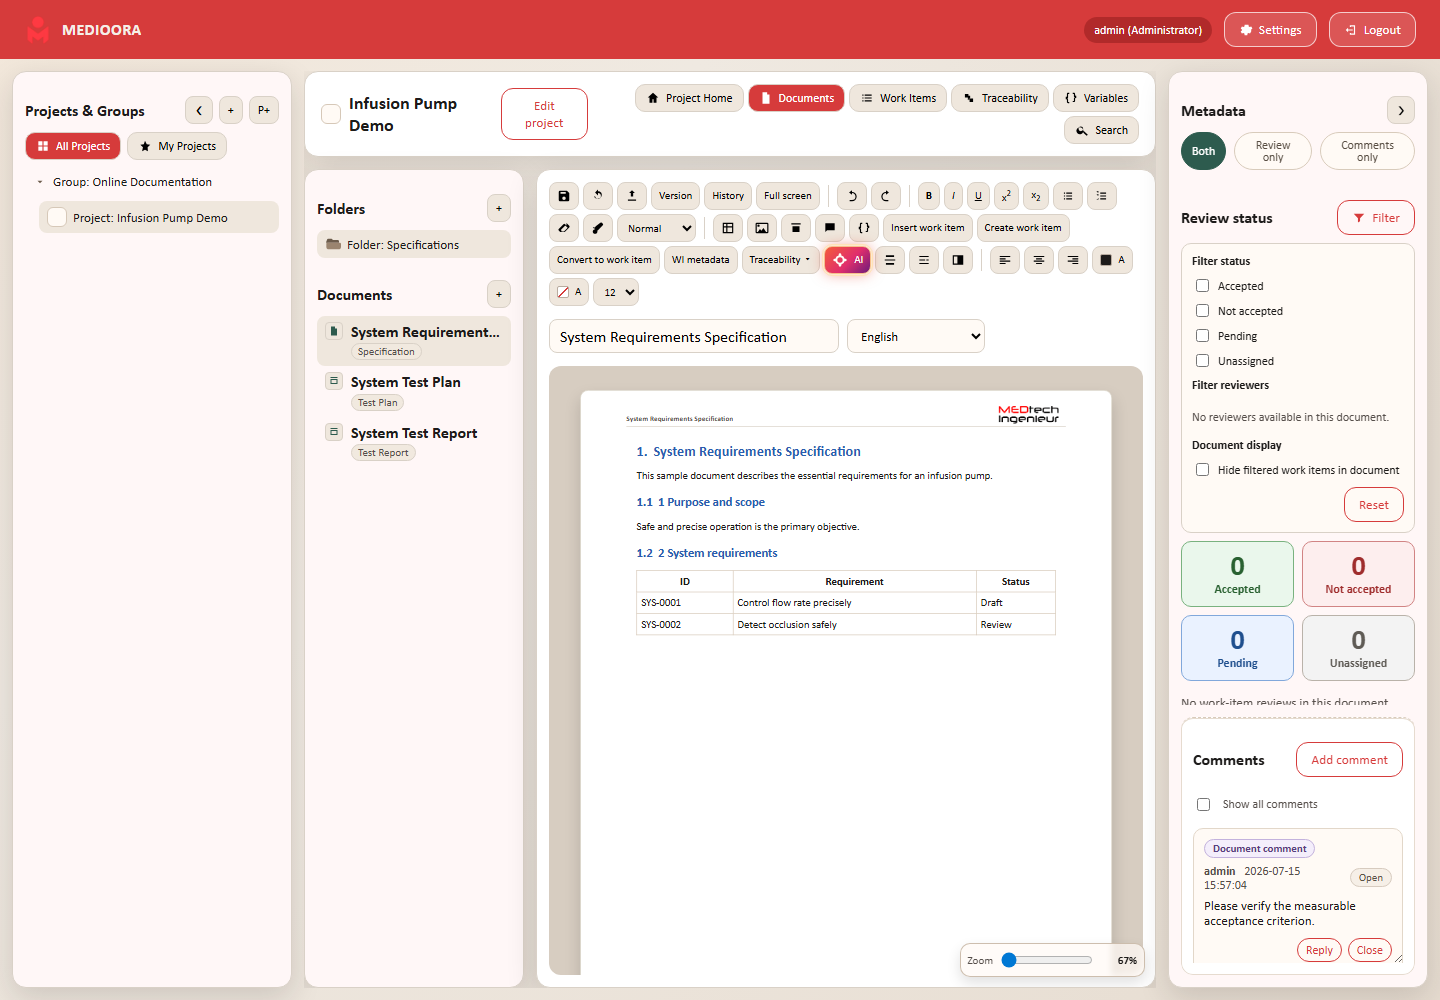Insert a bulleted list
The width and height of the screenshot is (1440, 1000).
tap(1068, 196)
